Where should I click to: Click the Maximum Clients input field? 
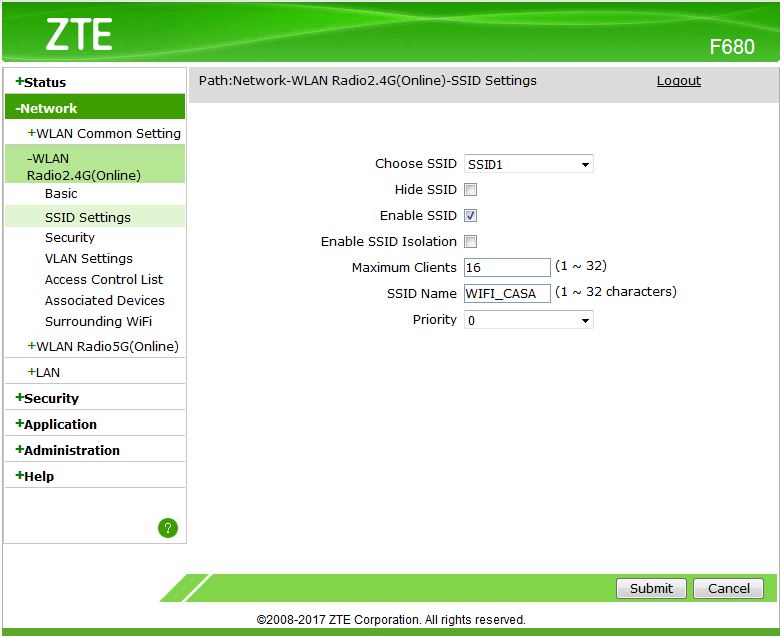pyautogui.click(x=507, y=268)
